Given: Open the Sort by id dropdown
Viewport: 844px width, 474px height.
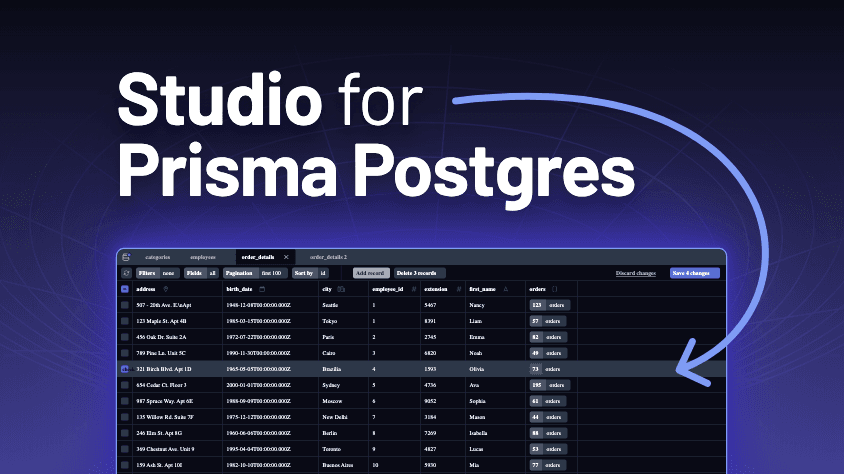Looking at the screenshot, I should pyautogui.click(x=311, y=273).
